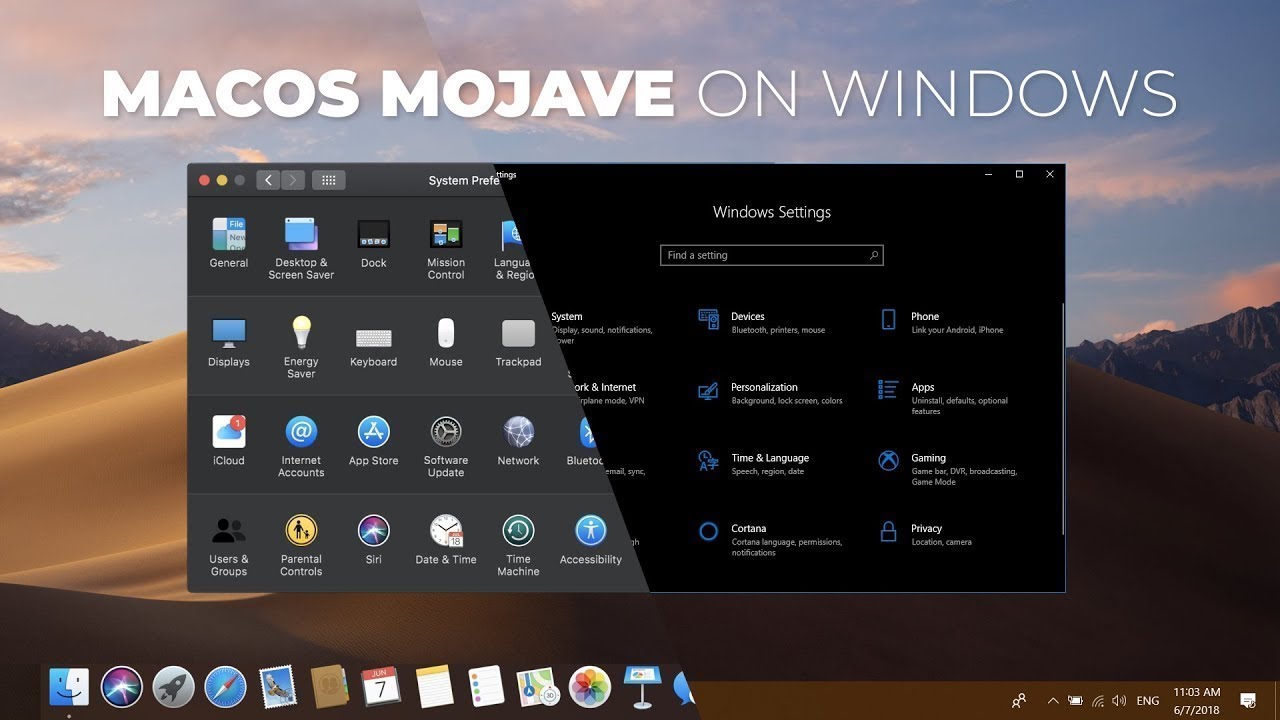Open Contacts from the dock
Viewport: 1280px width, 720px height.
click(329, 686)
